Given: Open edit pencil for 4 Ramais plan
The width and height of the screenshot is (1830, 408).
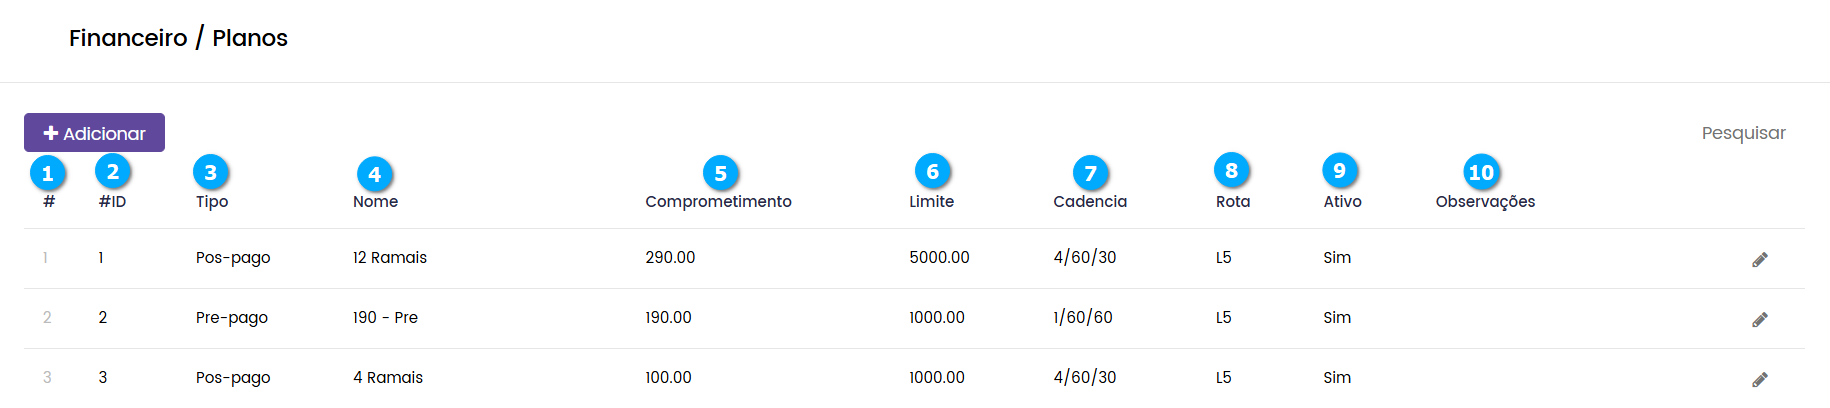Looking at the screenshot, I should pos(1760,379).
